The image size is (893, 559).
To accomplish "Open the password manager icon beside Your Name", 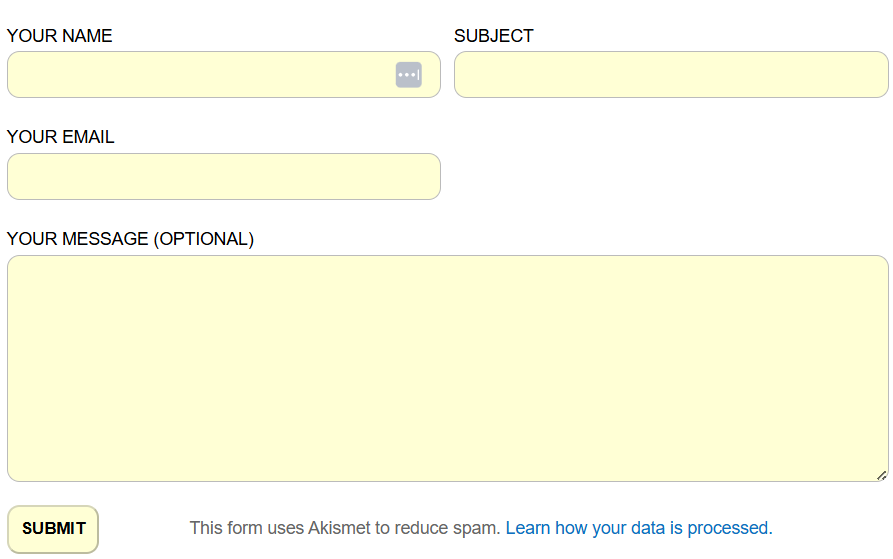I will click(x=408, y=75).
